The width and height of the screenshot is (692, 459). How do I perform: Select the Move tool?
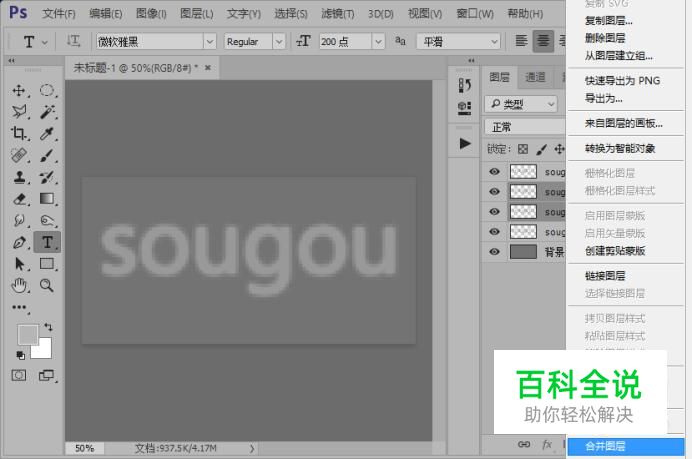[19, 90]
